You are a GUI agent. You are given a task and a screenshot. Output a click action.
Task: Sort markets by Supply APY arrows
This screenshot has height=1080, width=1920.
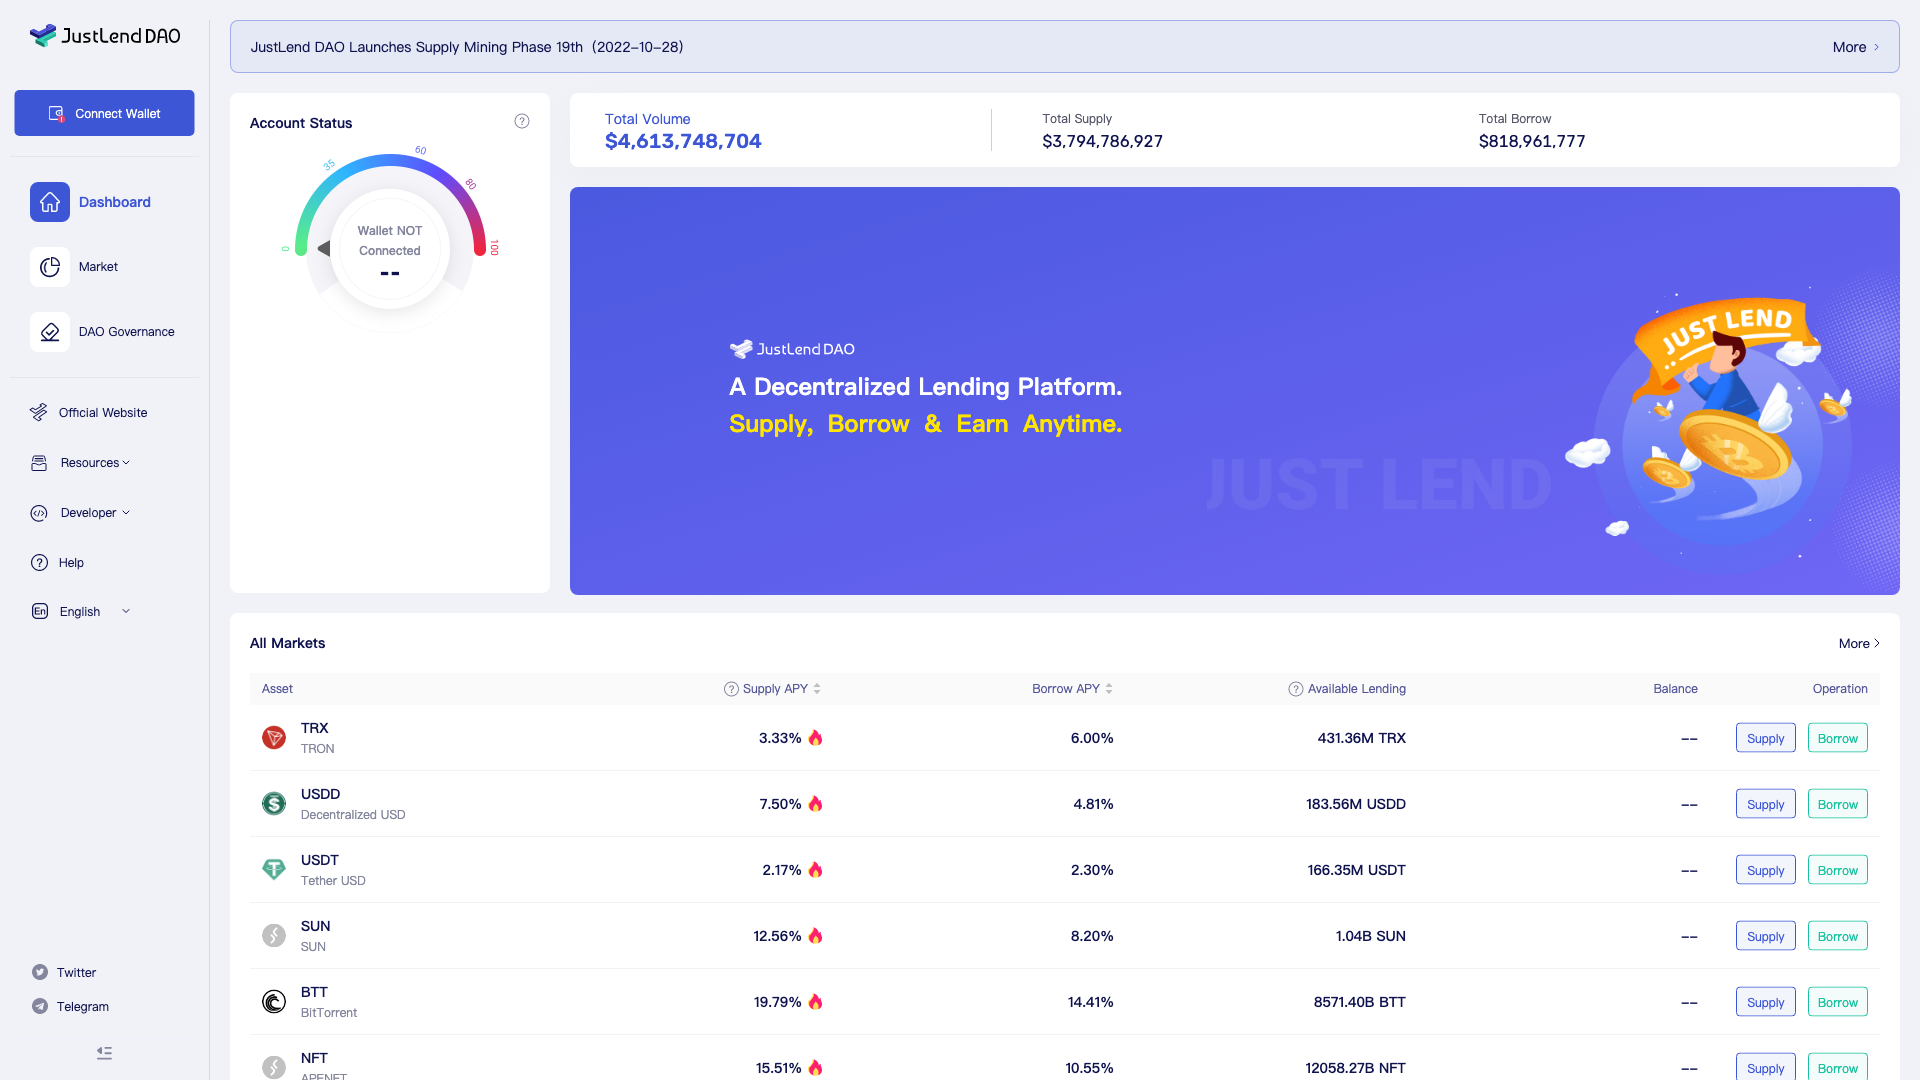coord(817,689)
